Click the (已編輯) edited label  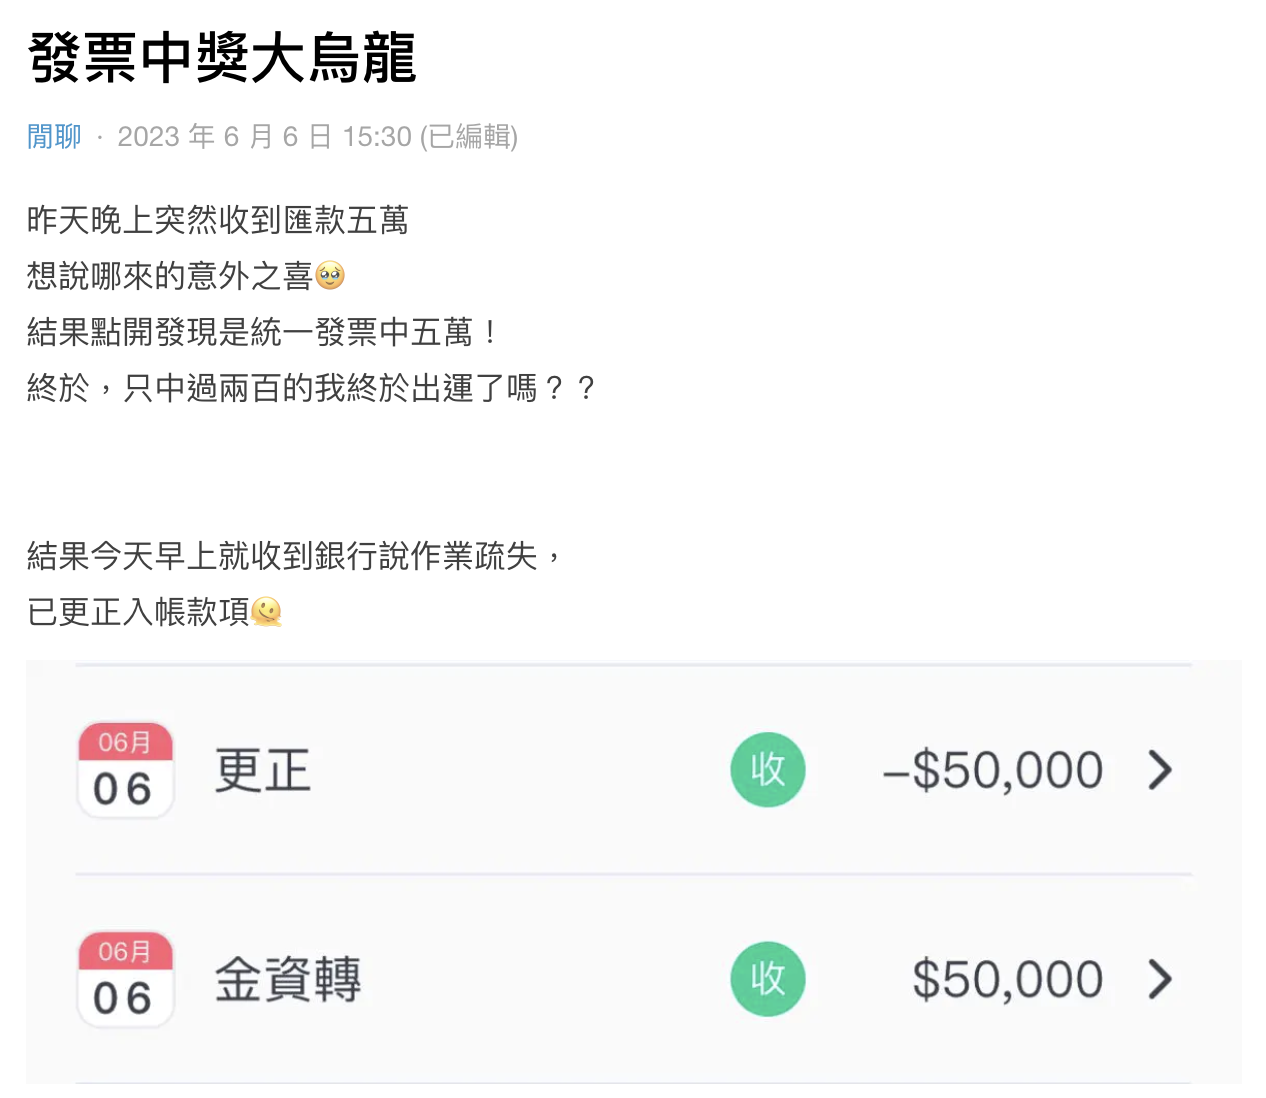pos(469,136)
